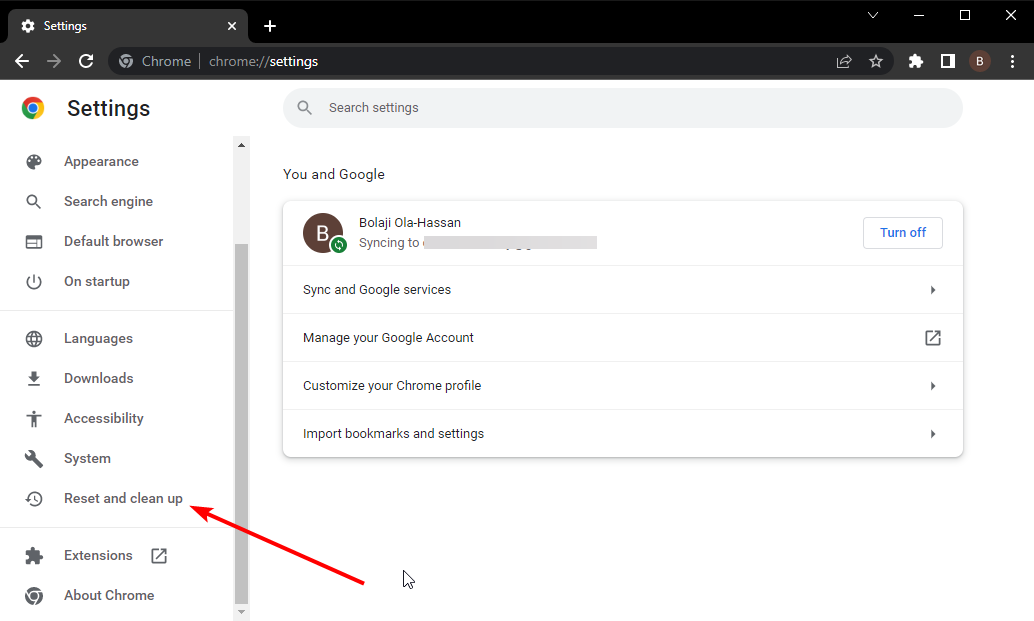This screenshot has width=1034, height=621.
Task: Bookmark this page with star icon
Action: click(x=876, y=61)
